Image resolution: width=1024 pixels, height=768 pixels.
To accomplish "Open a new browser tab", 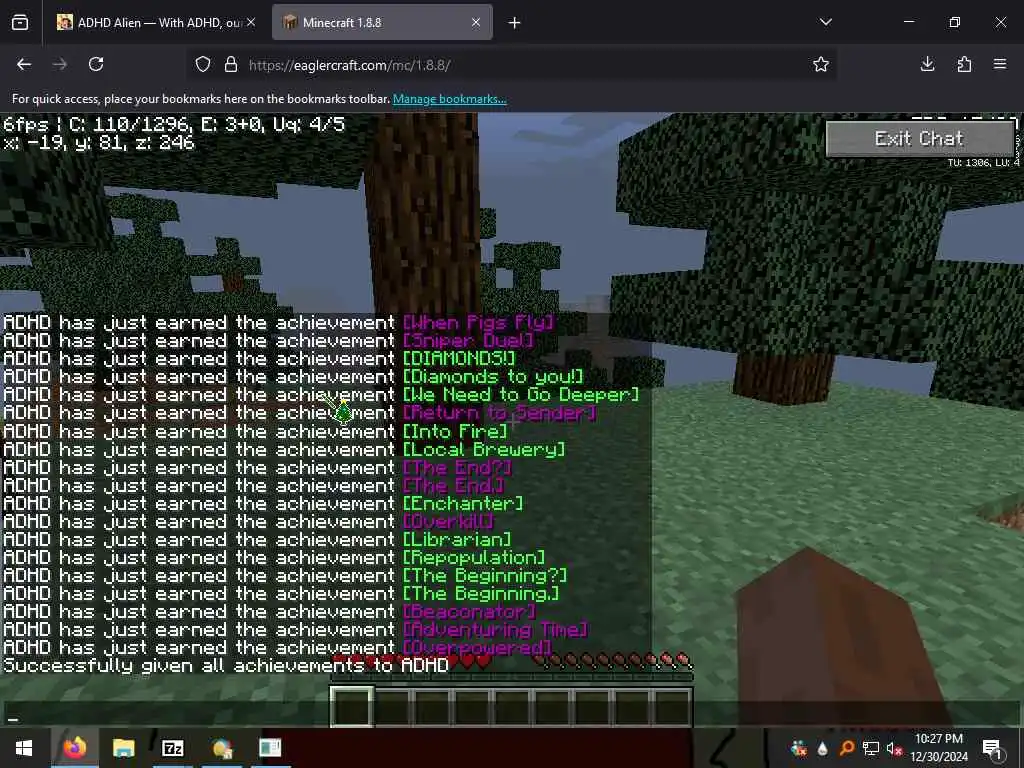I will pyautogui.click(x=515, y=23).
